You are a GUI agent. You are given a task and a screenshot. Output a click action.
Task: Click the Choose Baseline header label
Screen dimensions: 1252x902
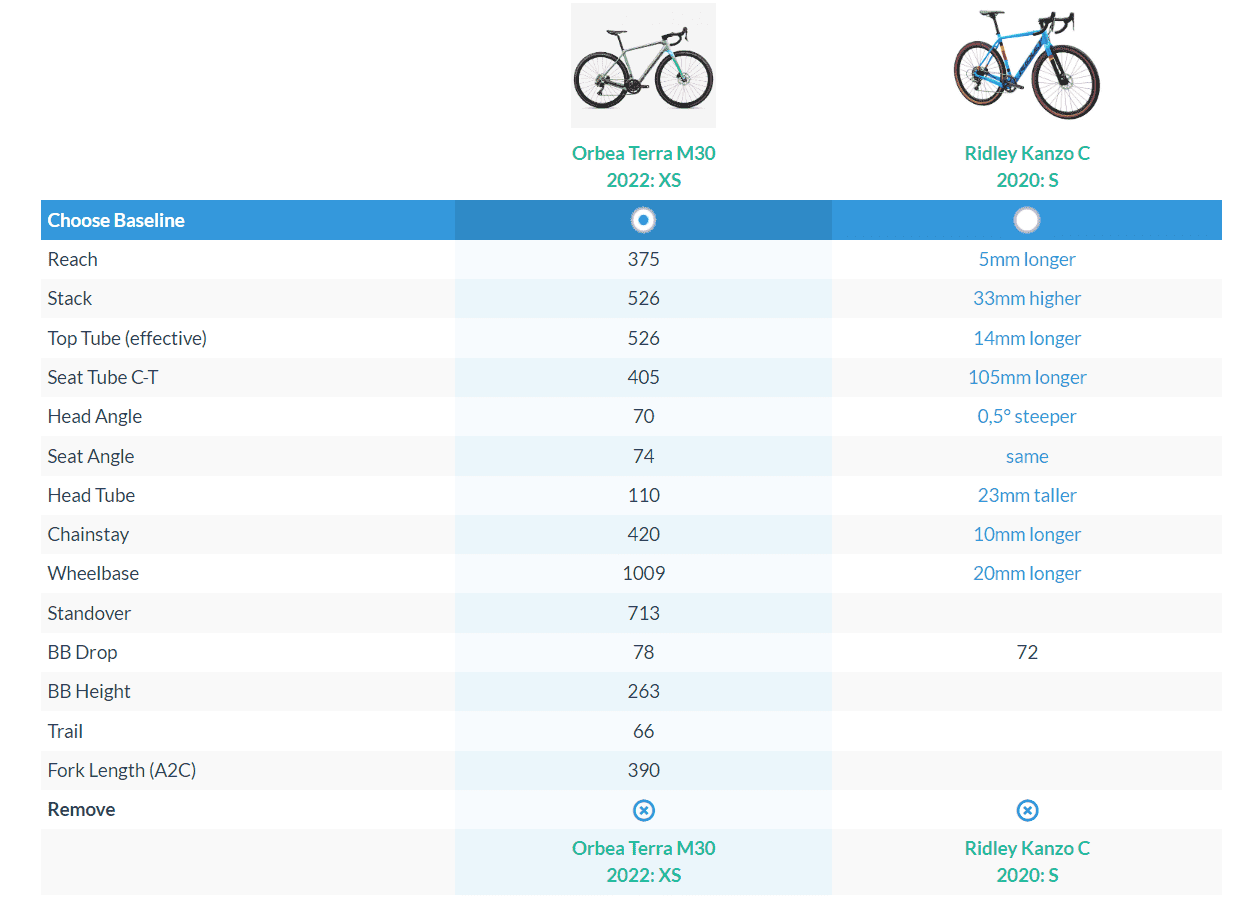tap(116, 220)
